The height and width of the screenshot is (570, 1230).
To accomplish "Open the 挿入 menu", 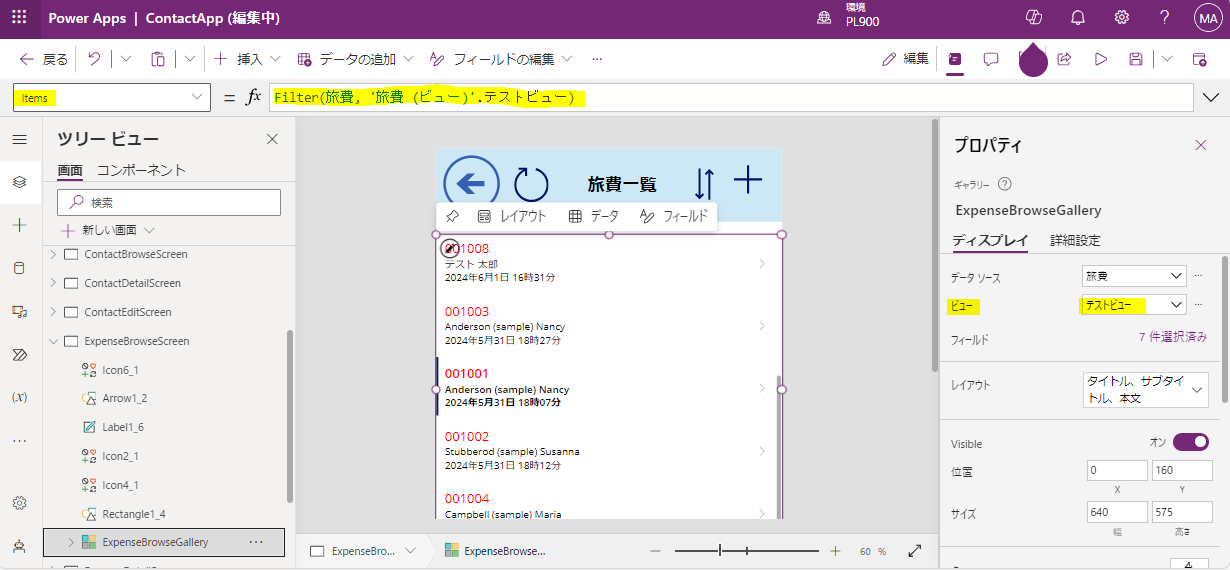I will 247,59.
